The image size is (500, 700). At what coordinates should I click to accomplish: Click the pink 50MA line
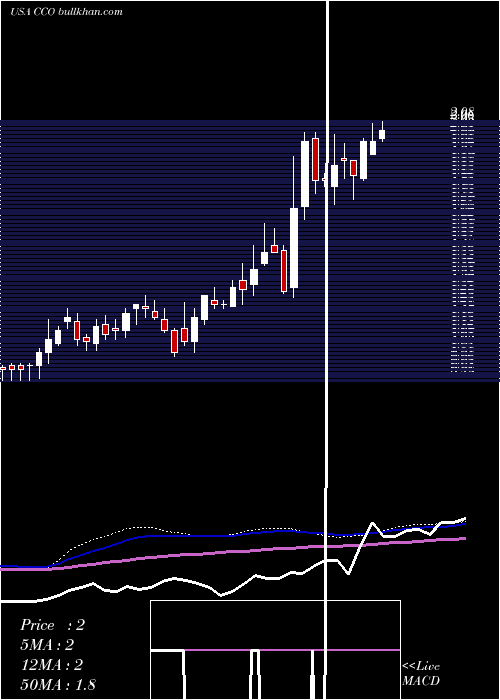click(233, 552)
